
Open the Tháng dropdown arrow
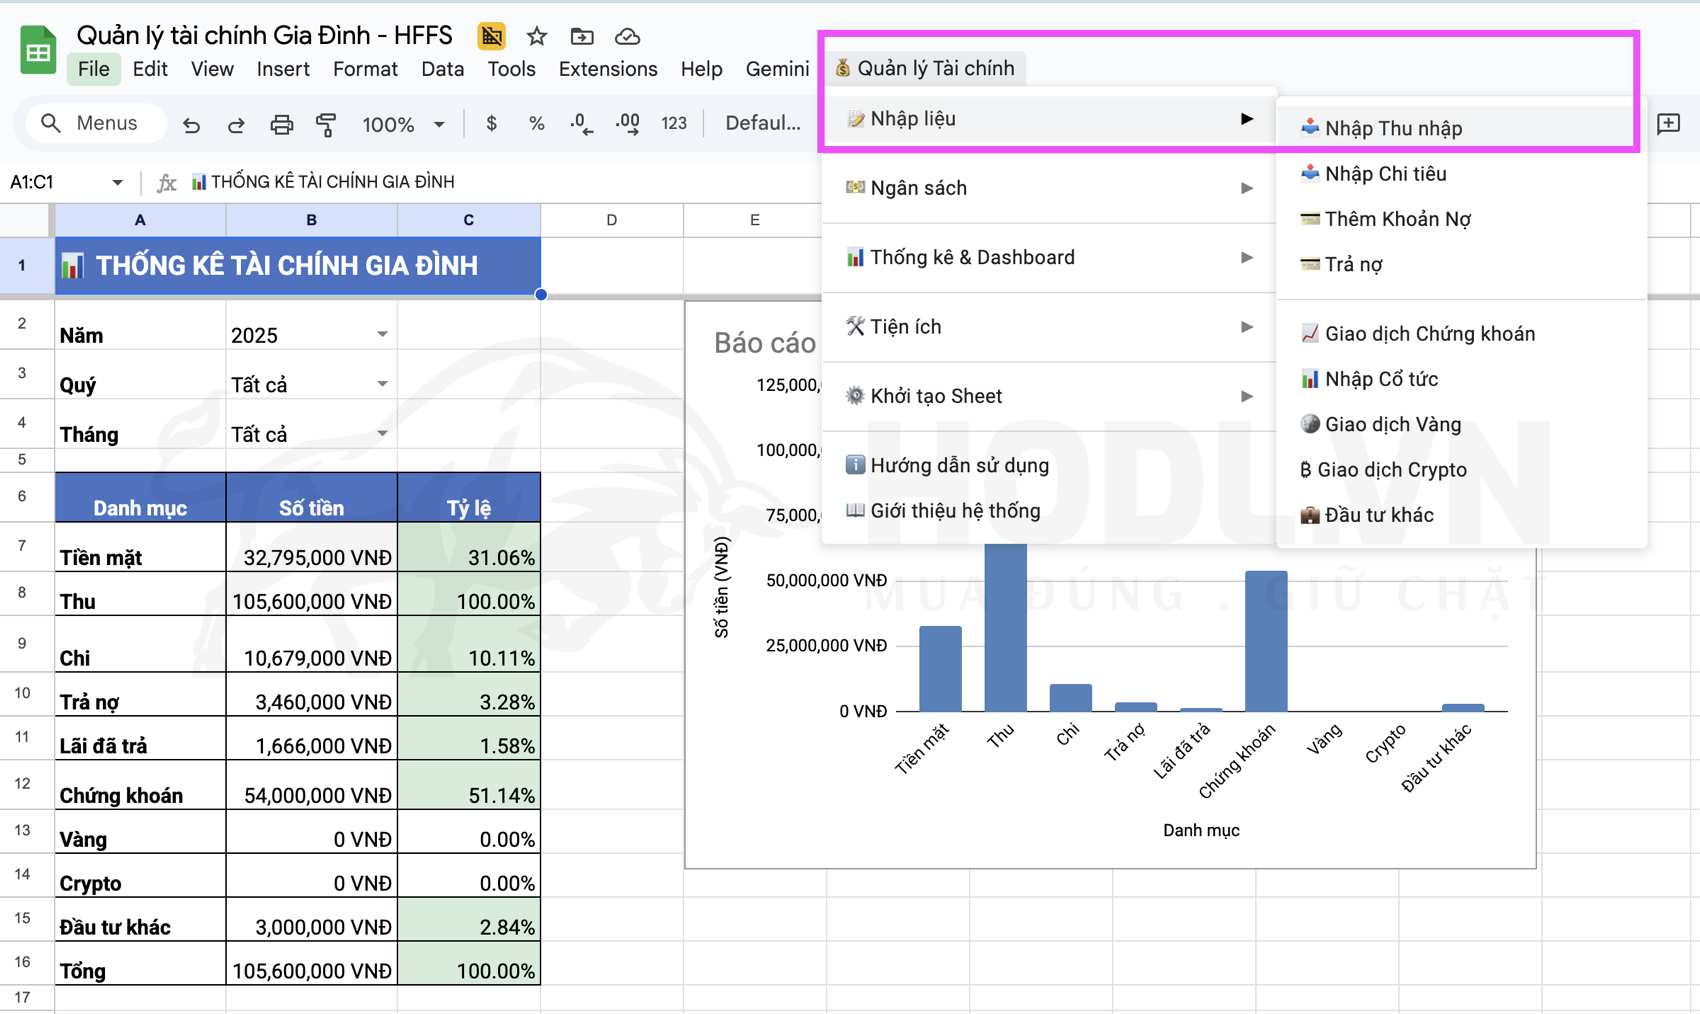click(x=382, y=434)
